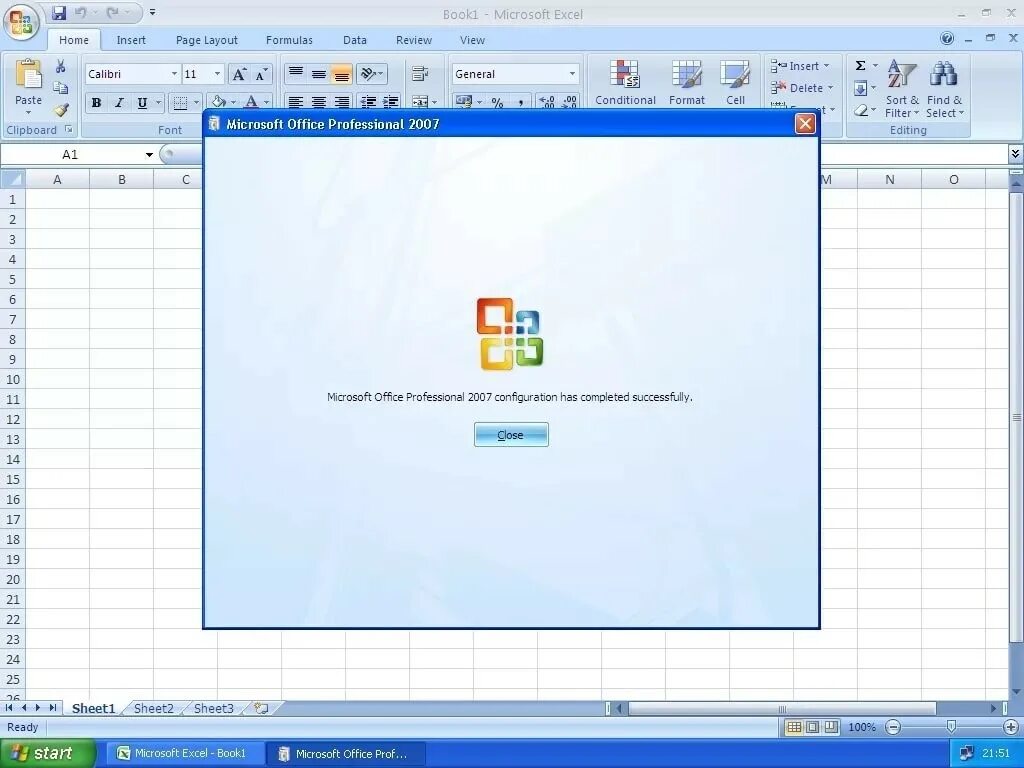The width and height of the screenshot is (1024, 768).
Task: Click the Comma Style icon
Action: coord(520,102)
